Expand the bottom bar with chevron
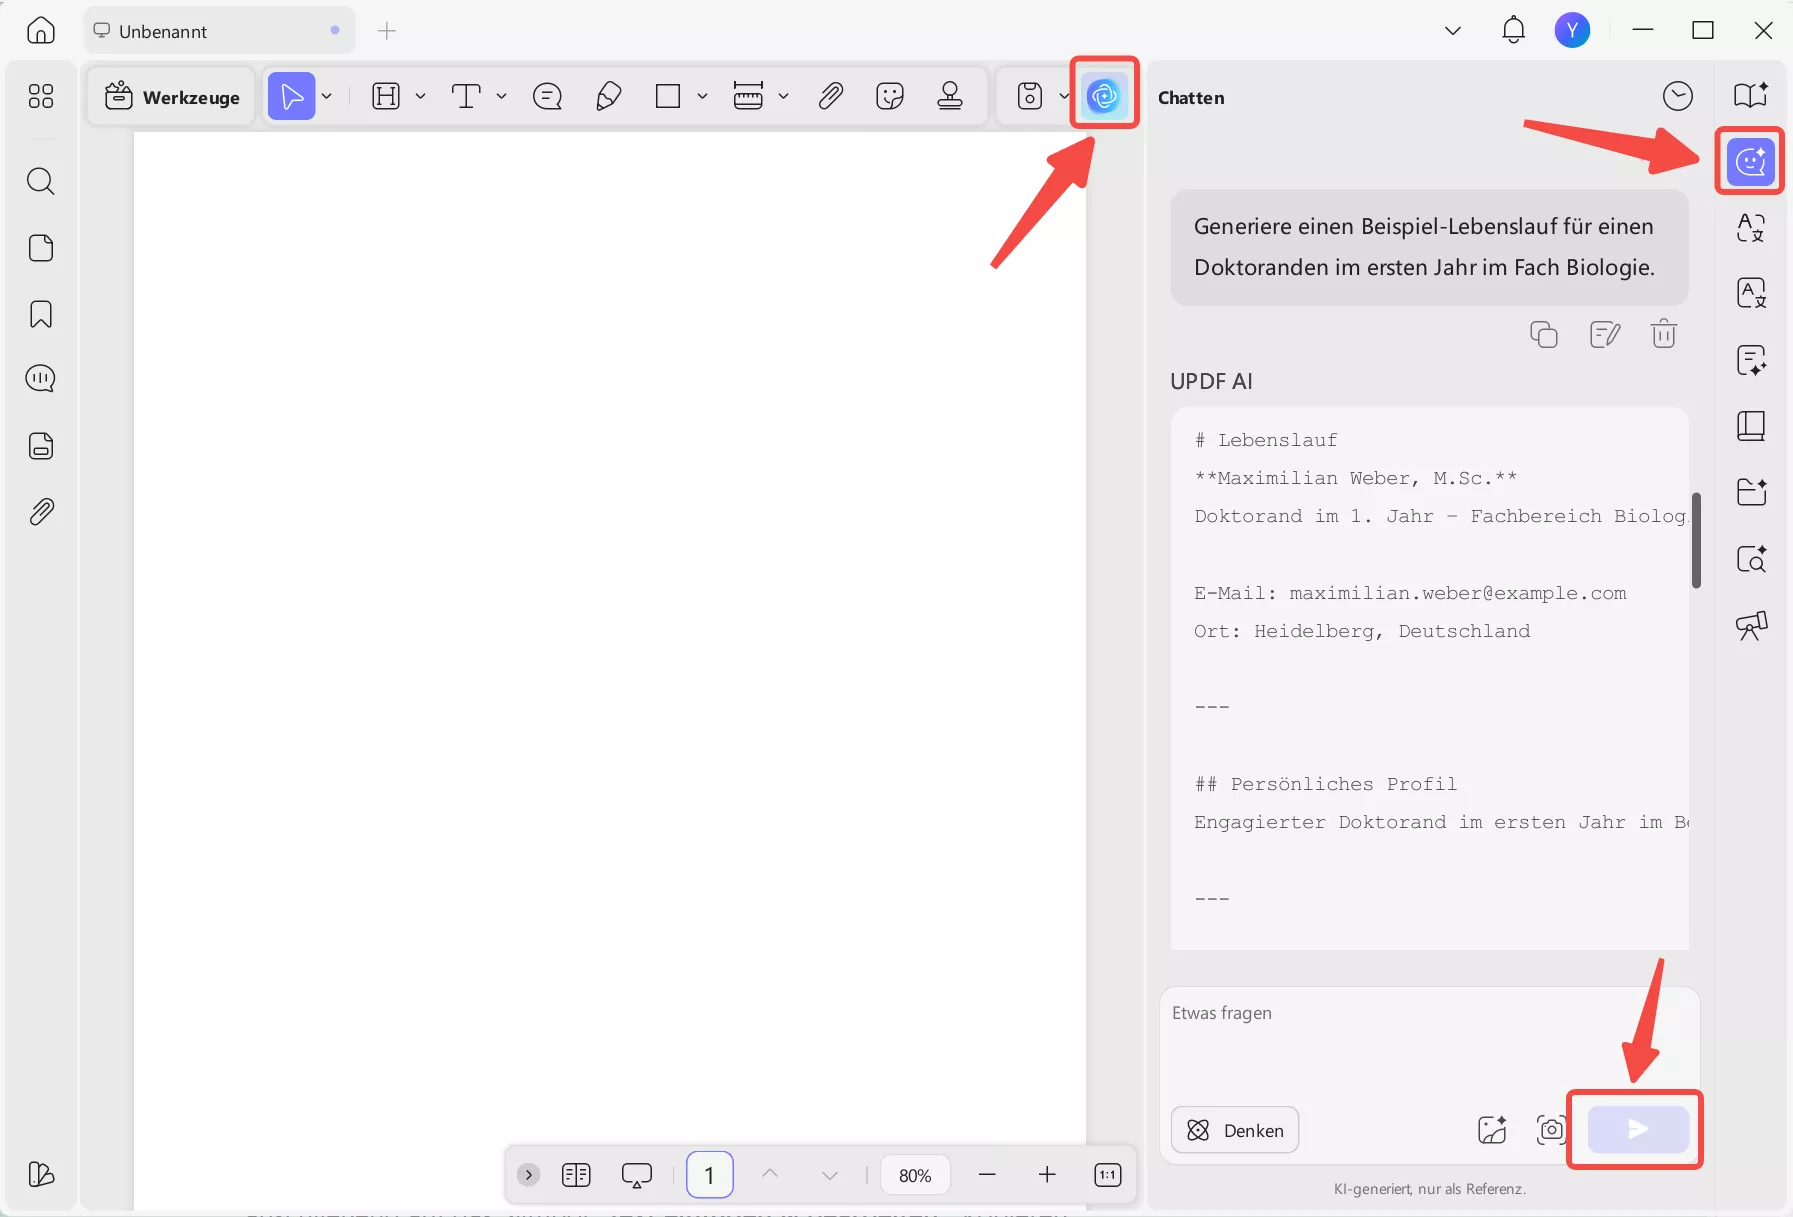The image size is (1793, 1217). [529, 1175]
